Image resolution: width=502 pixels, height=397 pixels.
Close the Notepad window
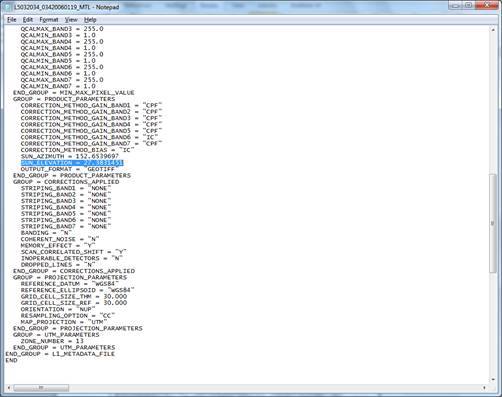pyautogui.click(x=486, y=5)
